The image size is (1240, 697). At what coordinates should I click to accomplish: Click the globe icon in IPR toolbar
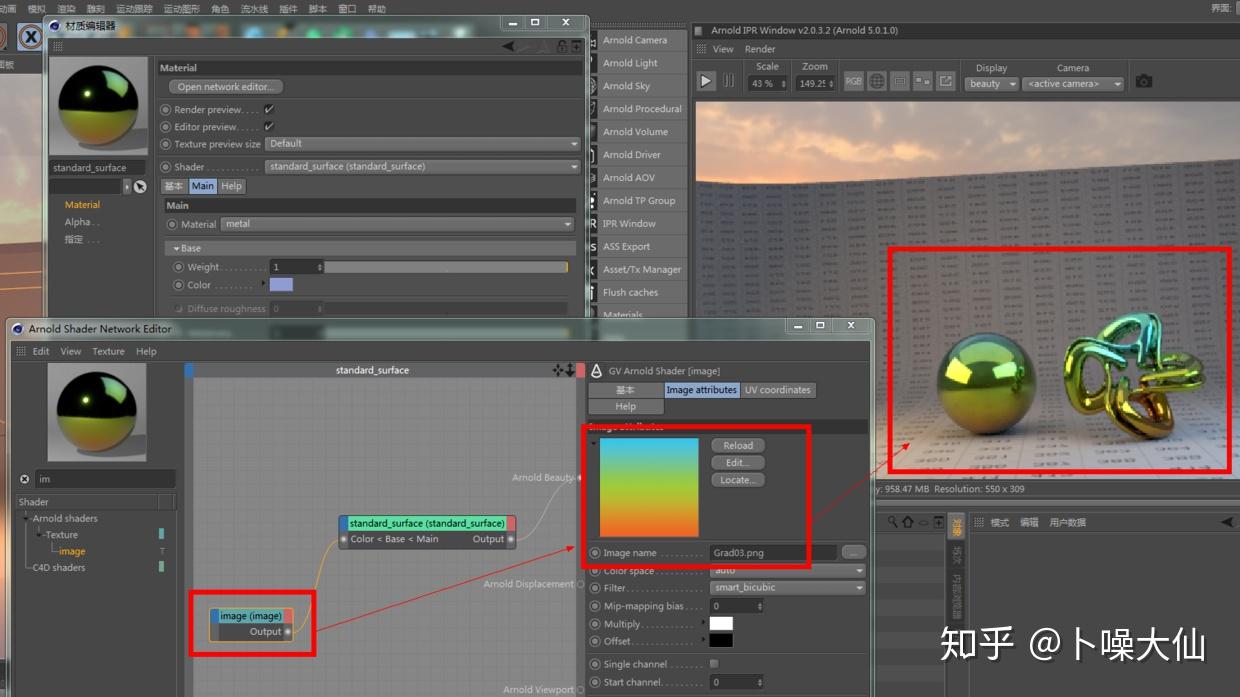(877, 81)
